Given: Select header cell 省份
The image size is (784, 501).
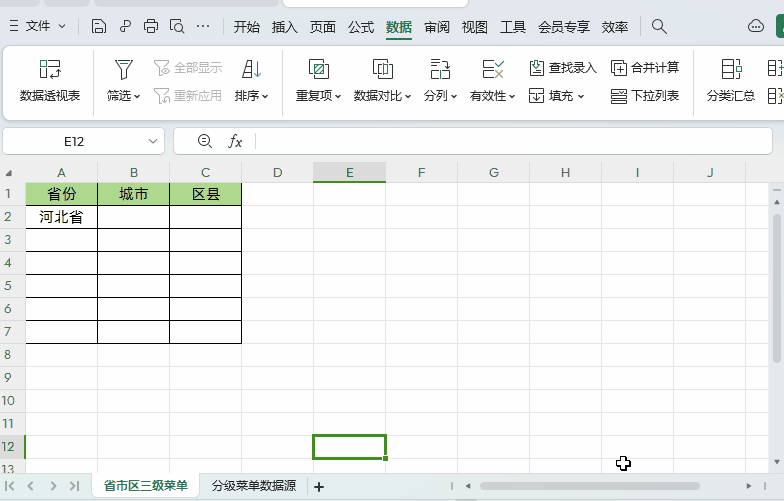Looking at the screenshot, I should click(61, 194).
